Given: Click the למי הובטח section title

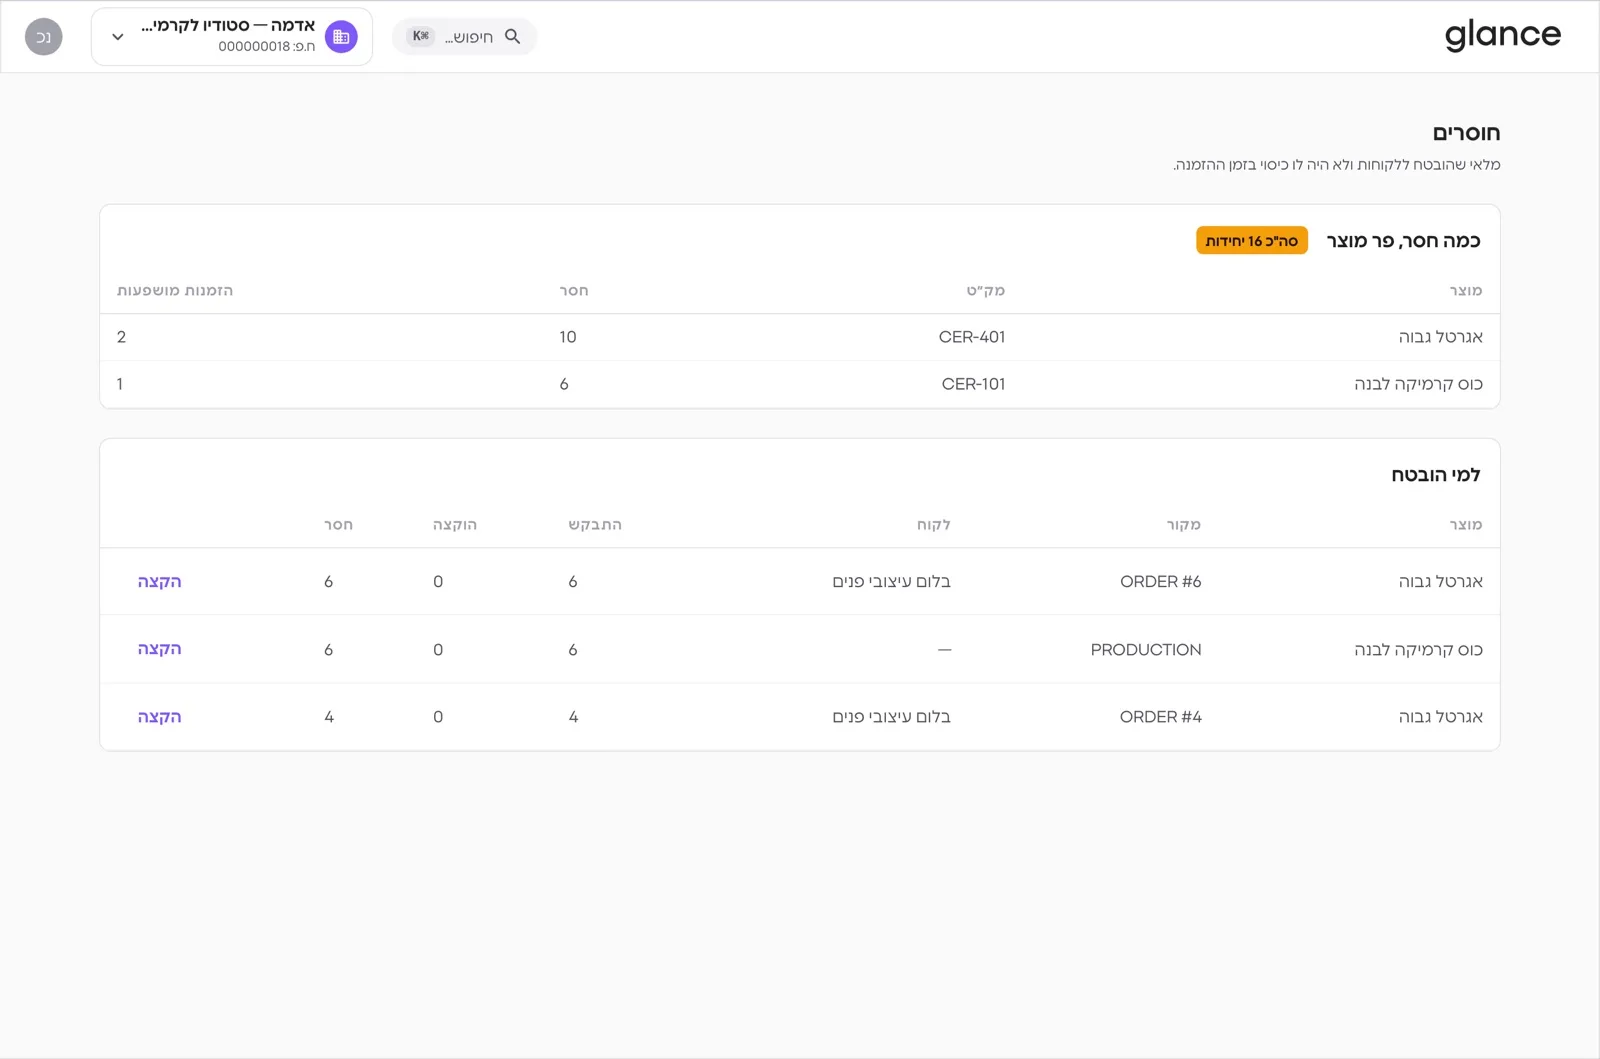Looking at the screenshot, I should [1436, 475].
